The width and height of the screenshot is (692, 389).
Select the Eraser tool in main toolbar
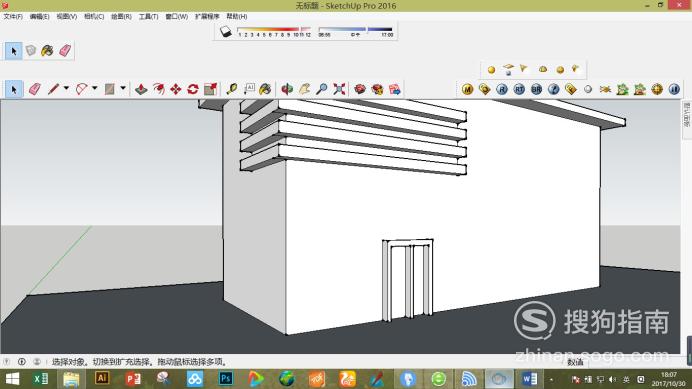coord(34,89)
